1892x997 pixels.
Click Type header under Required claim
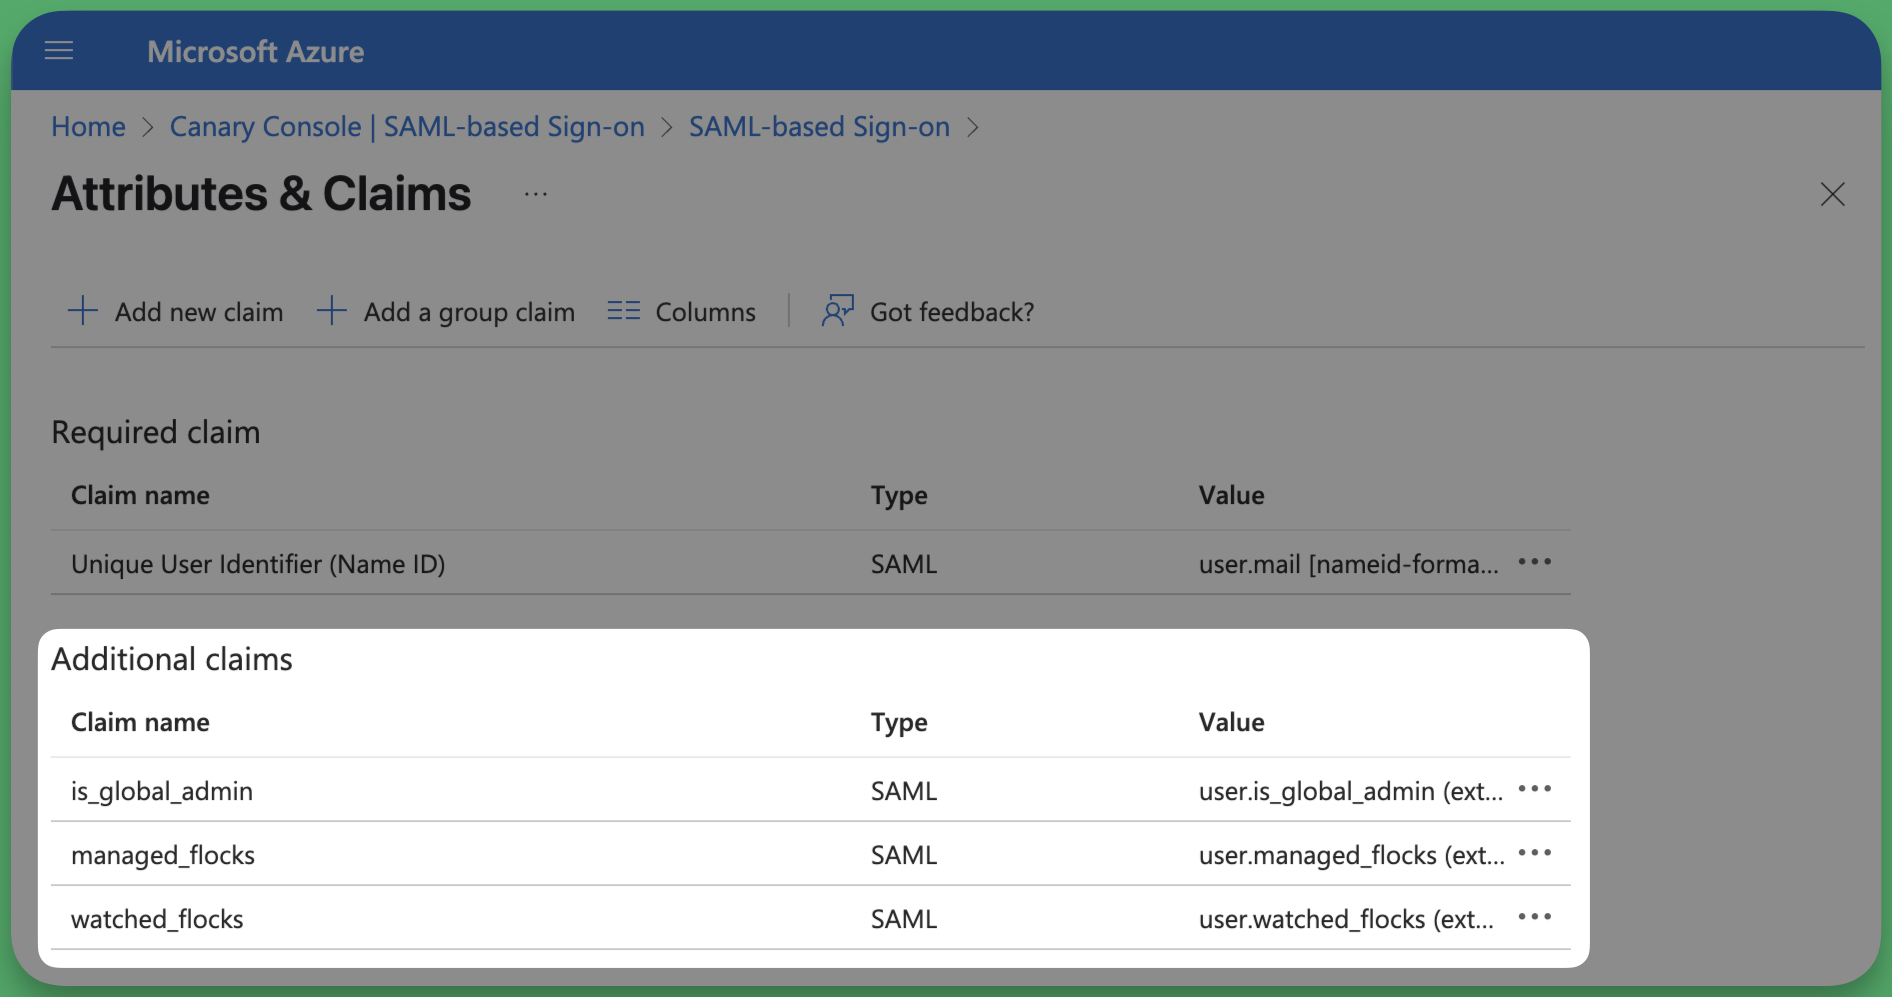[899, 496]
